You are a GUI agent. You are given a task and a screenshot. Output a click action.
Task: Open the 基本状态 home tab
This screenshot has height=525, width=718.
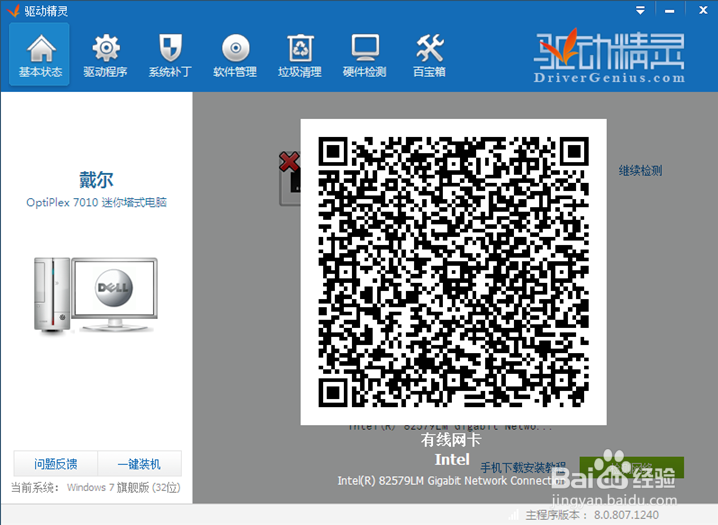click(x=39, y=54)
